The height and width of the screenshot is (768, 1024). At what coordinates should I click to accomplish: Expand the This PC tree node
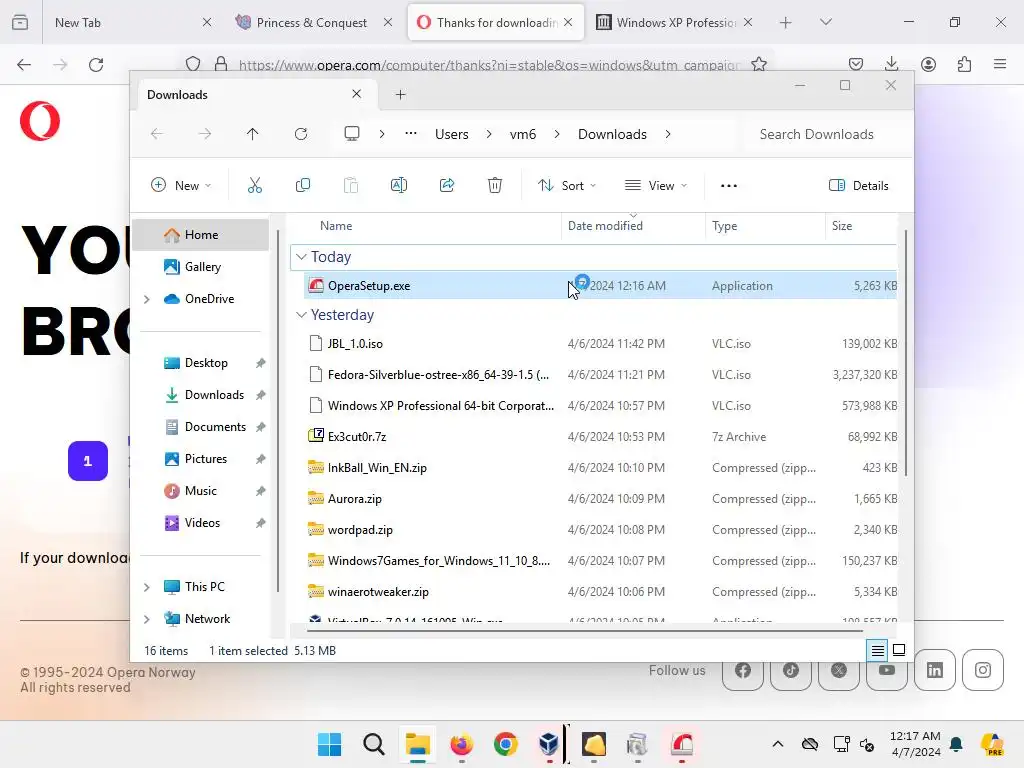point(147,587)
